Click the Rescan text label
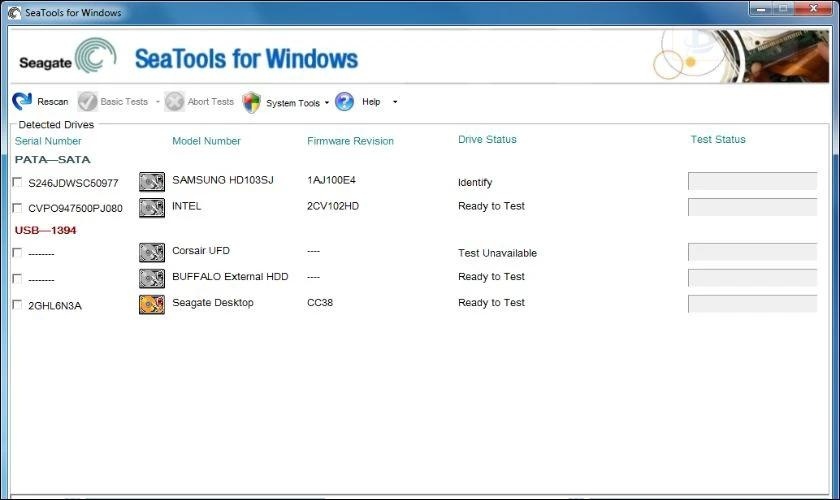 [53, 102]
